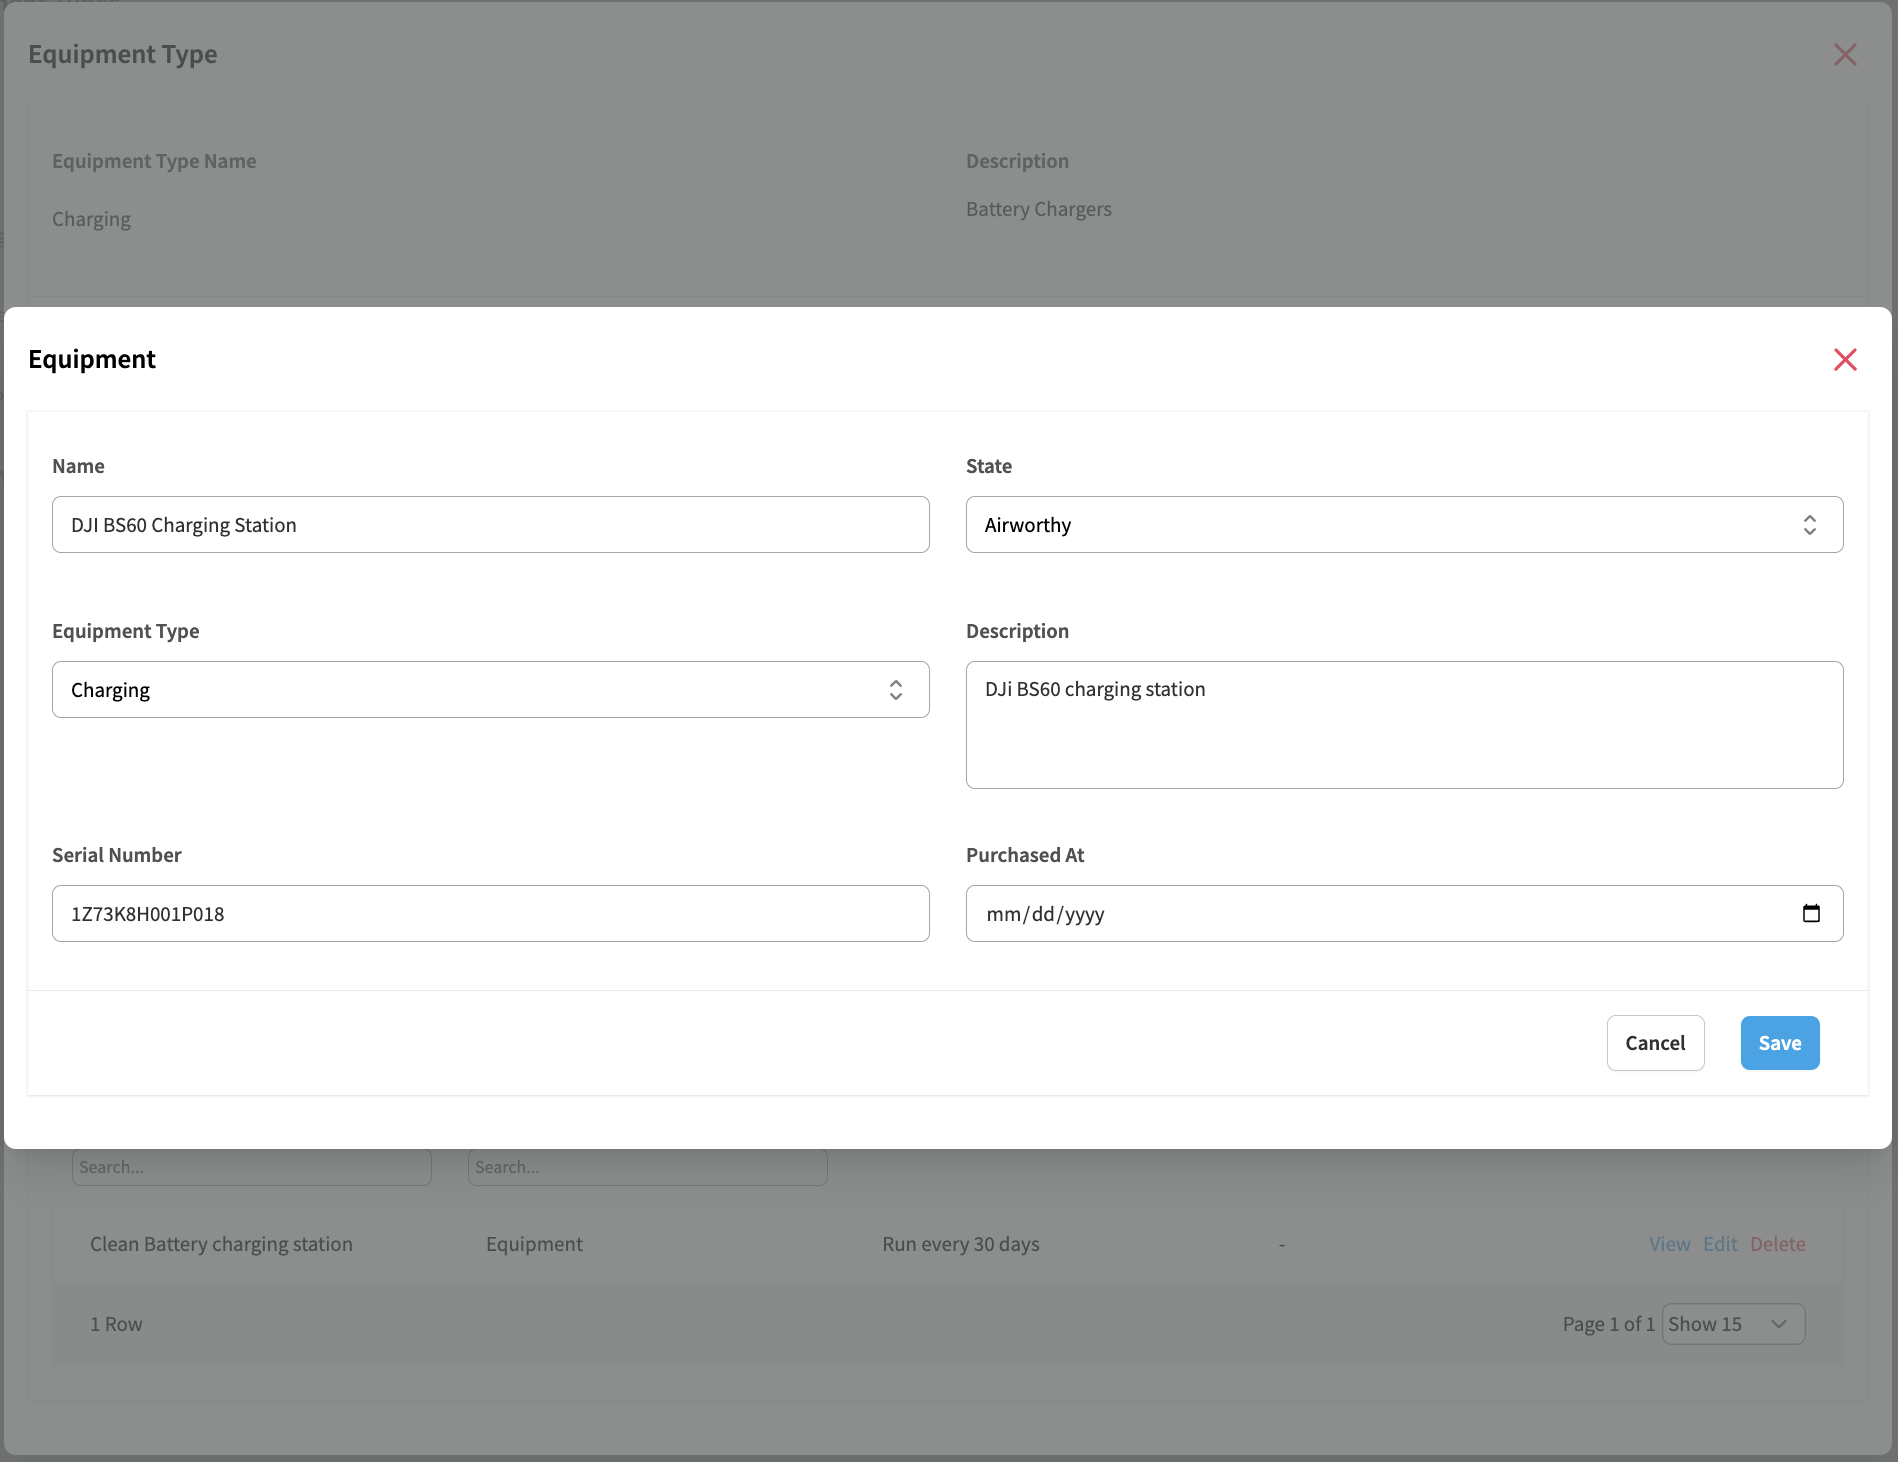Click the Name input field
1898x1462 pixels.
490,525
